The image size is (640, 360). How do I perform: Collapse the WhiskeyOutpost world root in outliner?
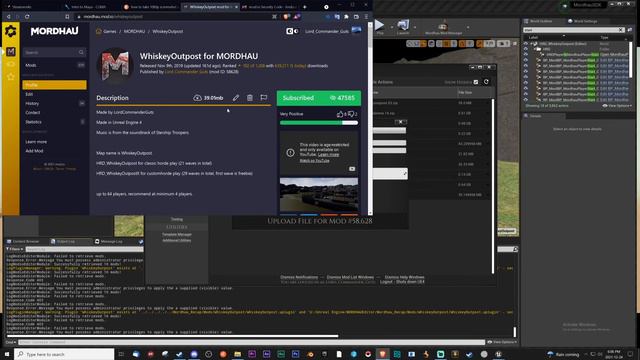[x=532, y=44]
